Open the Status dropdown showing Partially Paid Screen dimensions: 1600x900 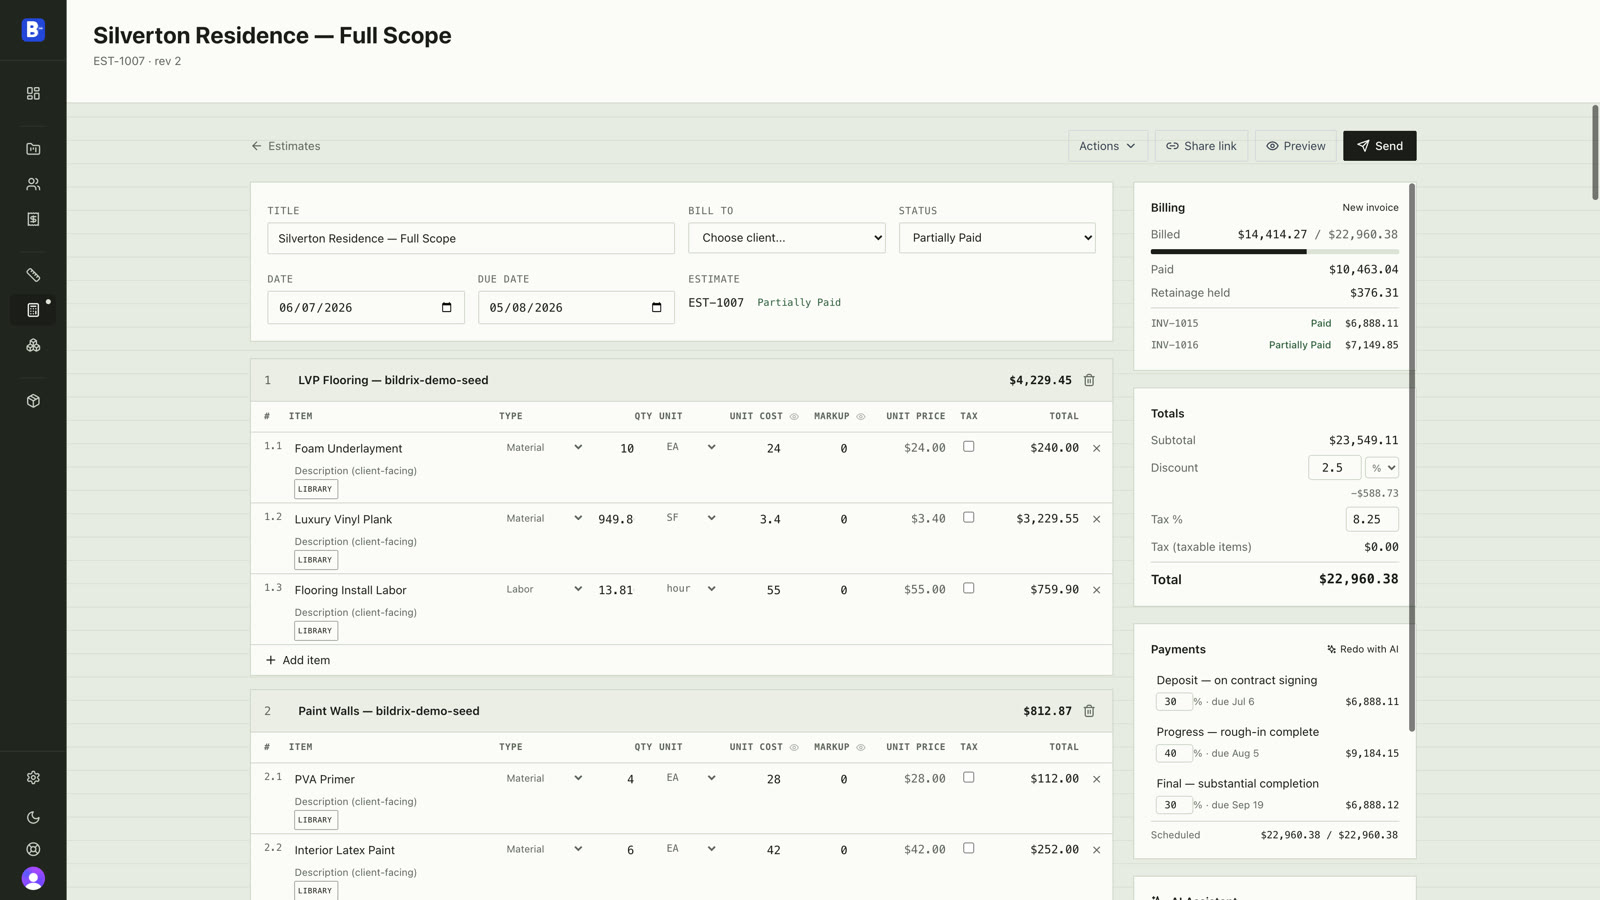(997, 238)
